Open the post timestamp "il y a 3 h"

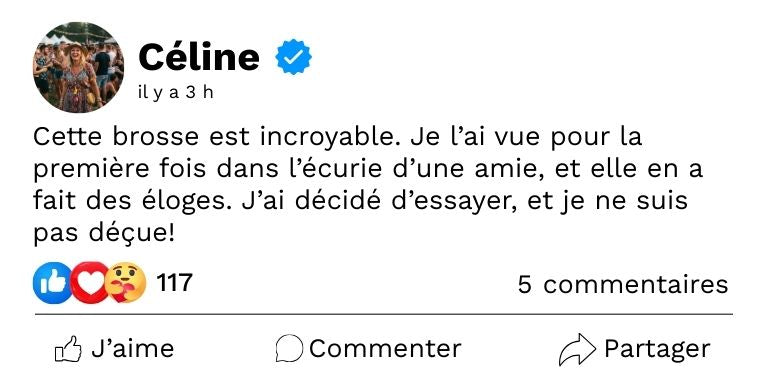(x=176, y=93)
